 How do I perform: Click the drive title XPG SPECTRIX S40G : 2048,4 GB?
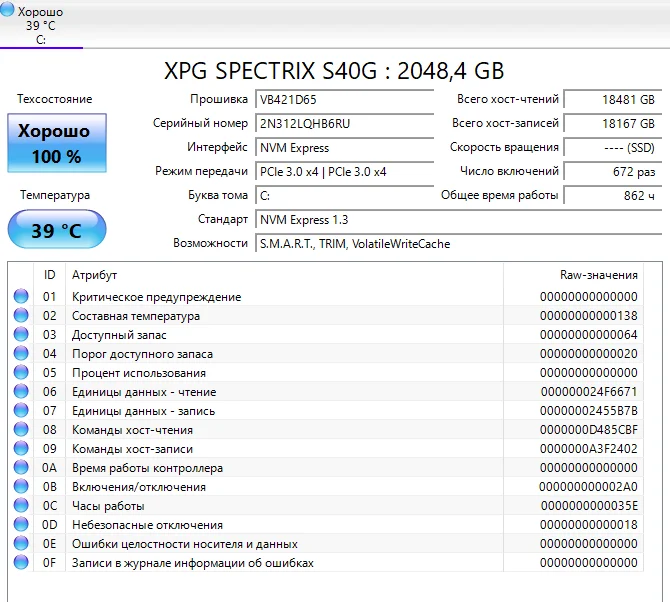[x=334, y=71]
